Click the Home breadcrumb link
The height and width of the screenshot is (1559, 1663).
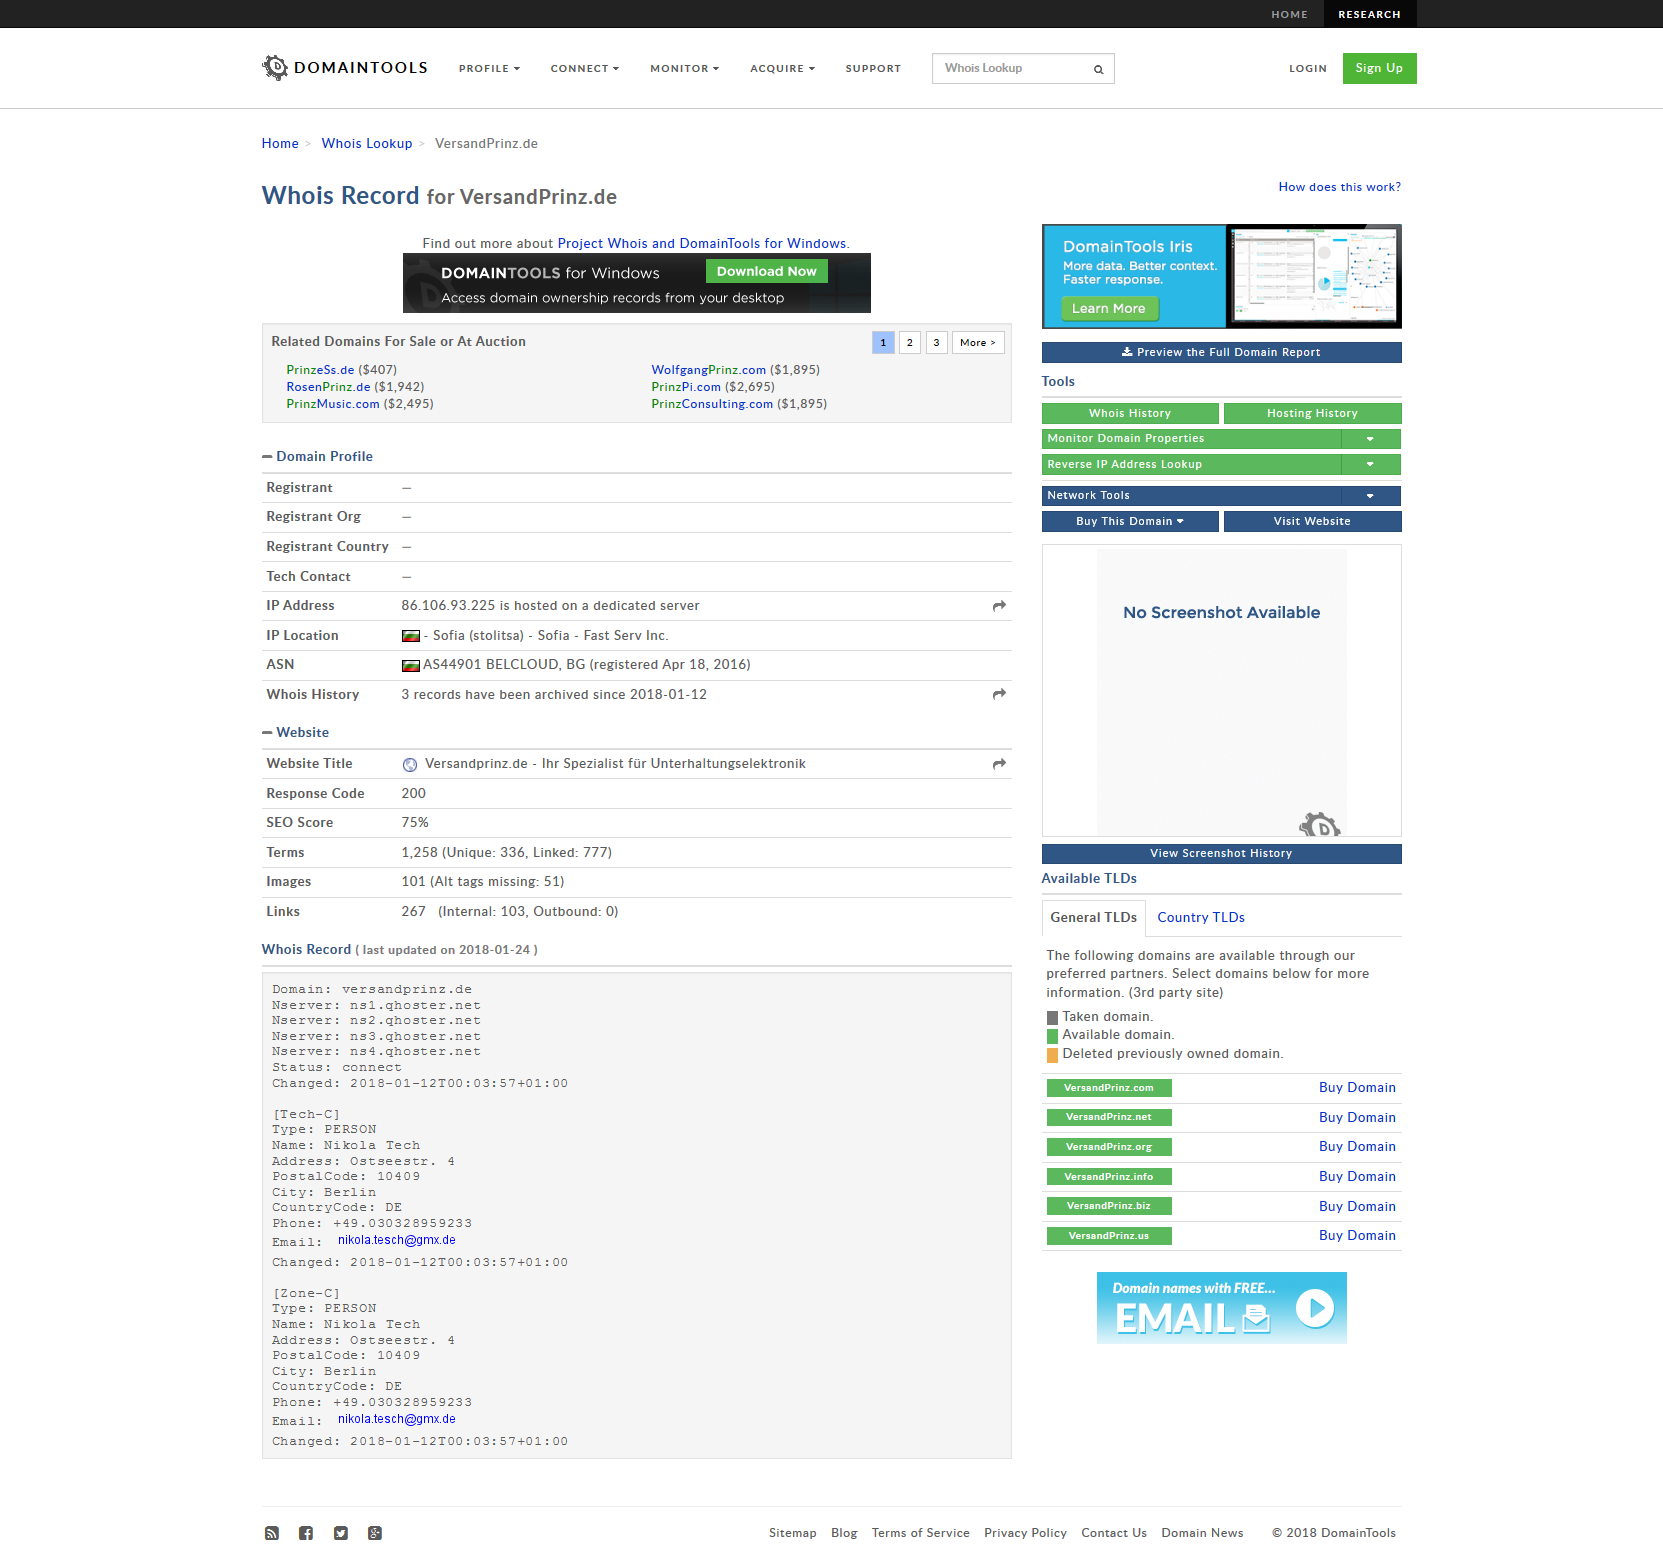(280, 144)
